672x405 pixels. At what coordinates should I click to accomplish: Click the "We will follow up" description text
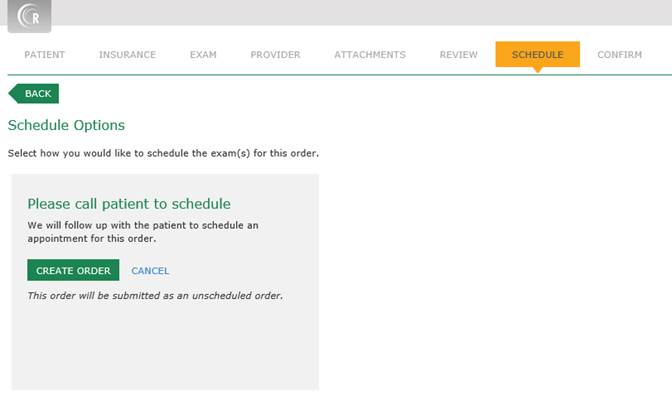click(x=142, y=232)
